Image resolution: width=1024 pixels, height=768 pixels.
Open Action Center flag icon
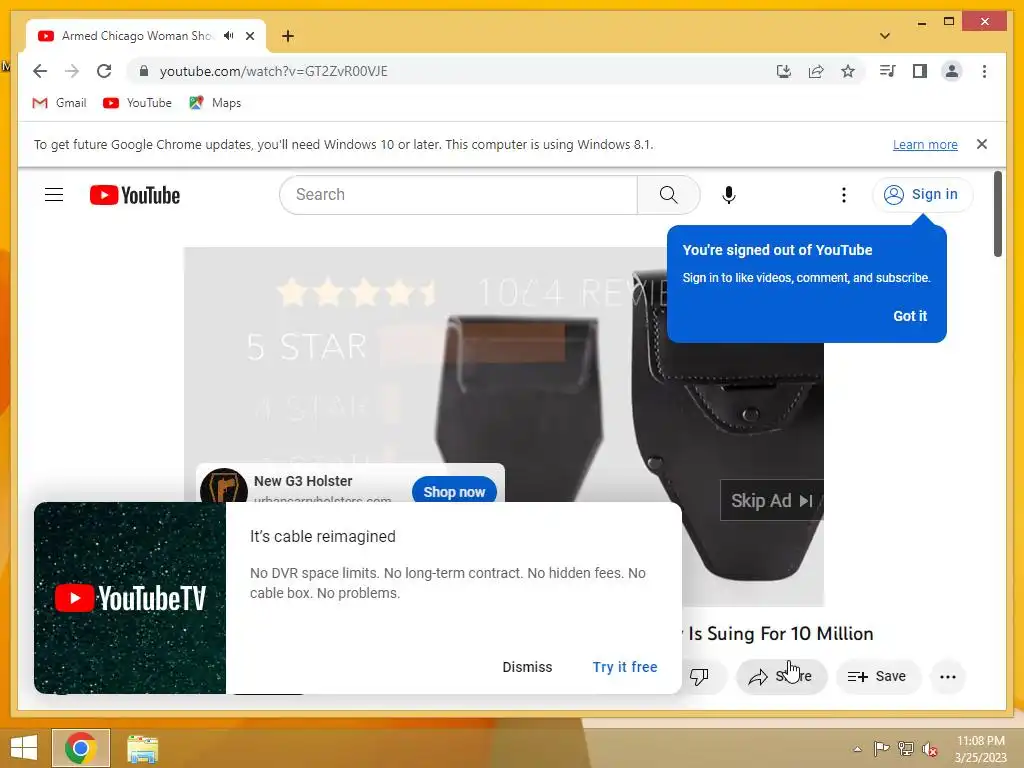coord(881,749)
